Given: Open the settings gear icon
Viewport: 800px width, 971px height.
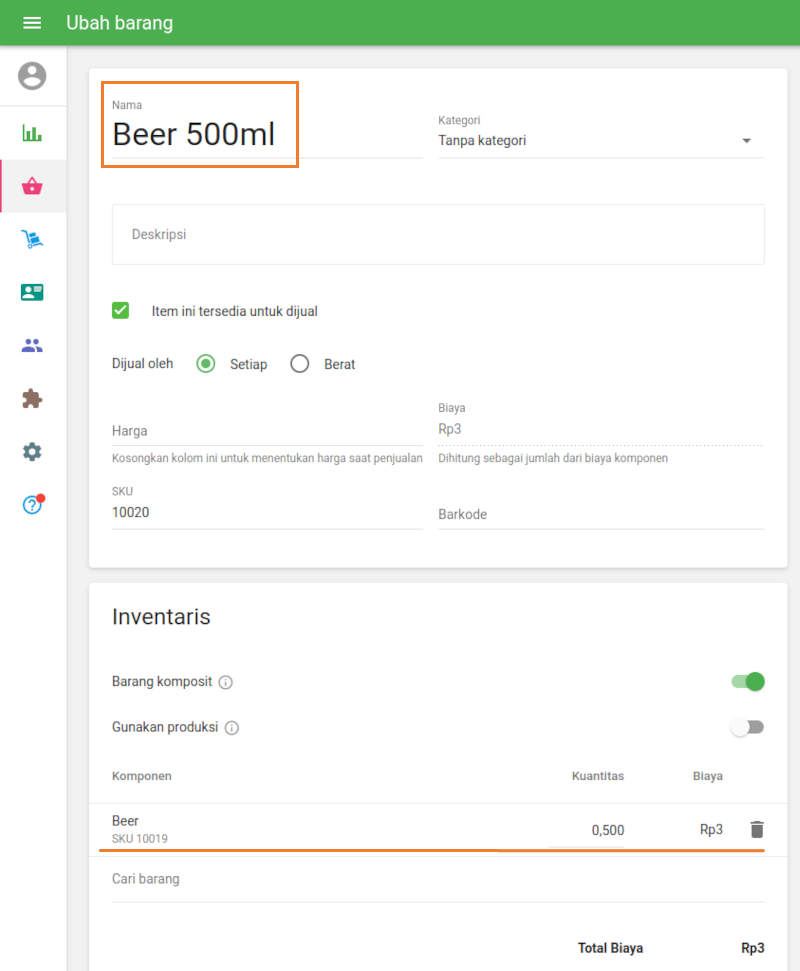Looking at the screenshot, I should tap(32, 452).
